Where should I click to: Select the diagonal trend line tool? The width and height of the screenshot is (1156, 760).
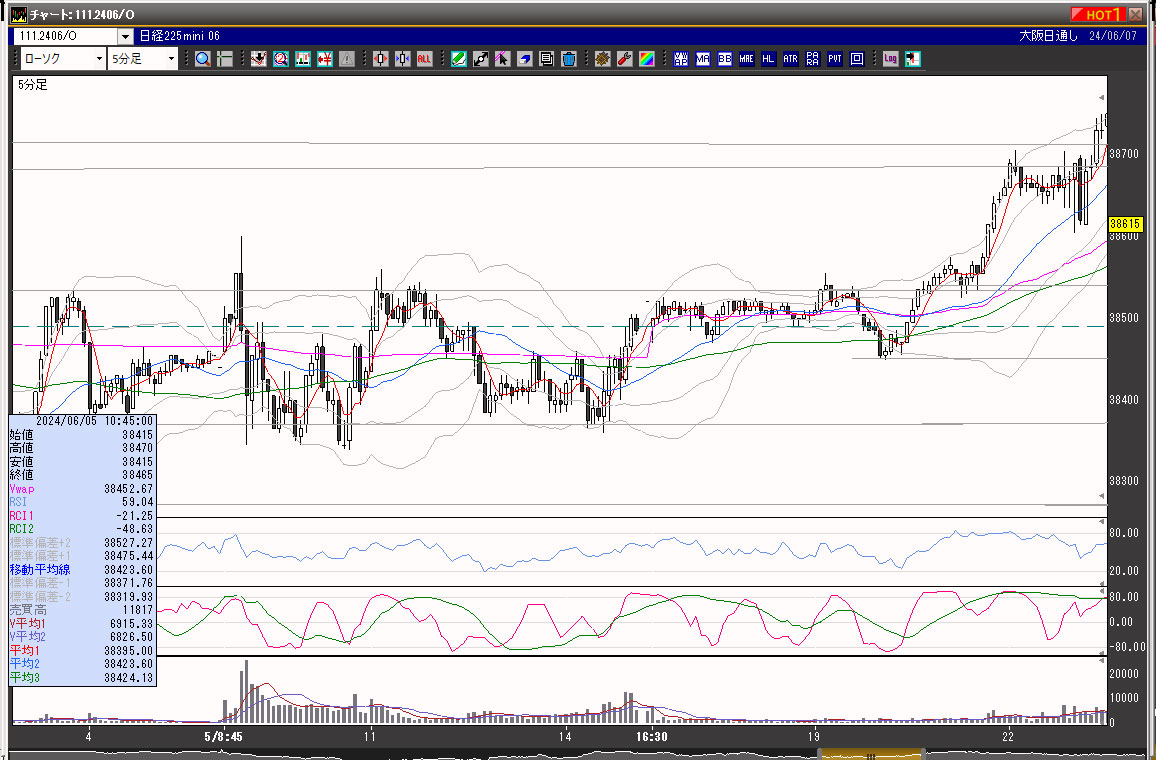coord(480,59)
